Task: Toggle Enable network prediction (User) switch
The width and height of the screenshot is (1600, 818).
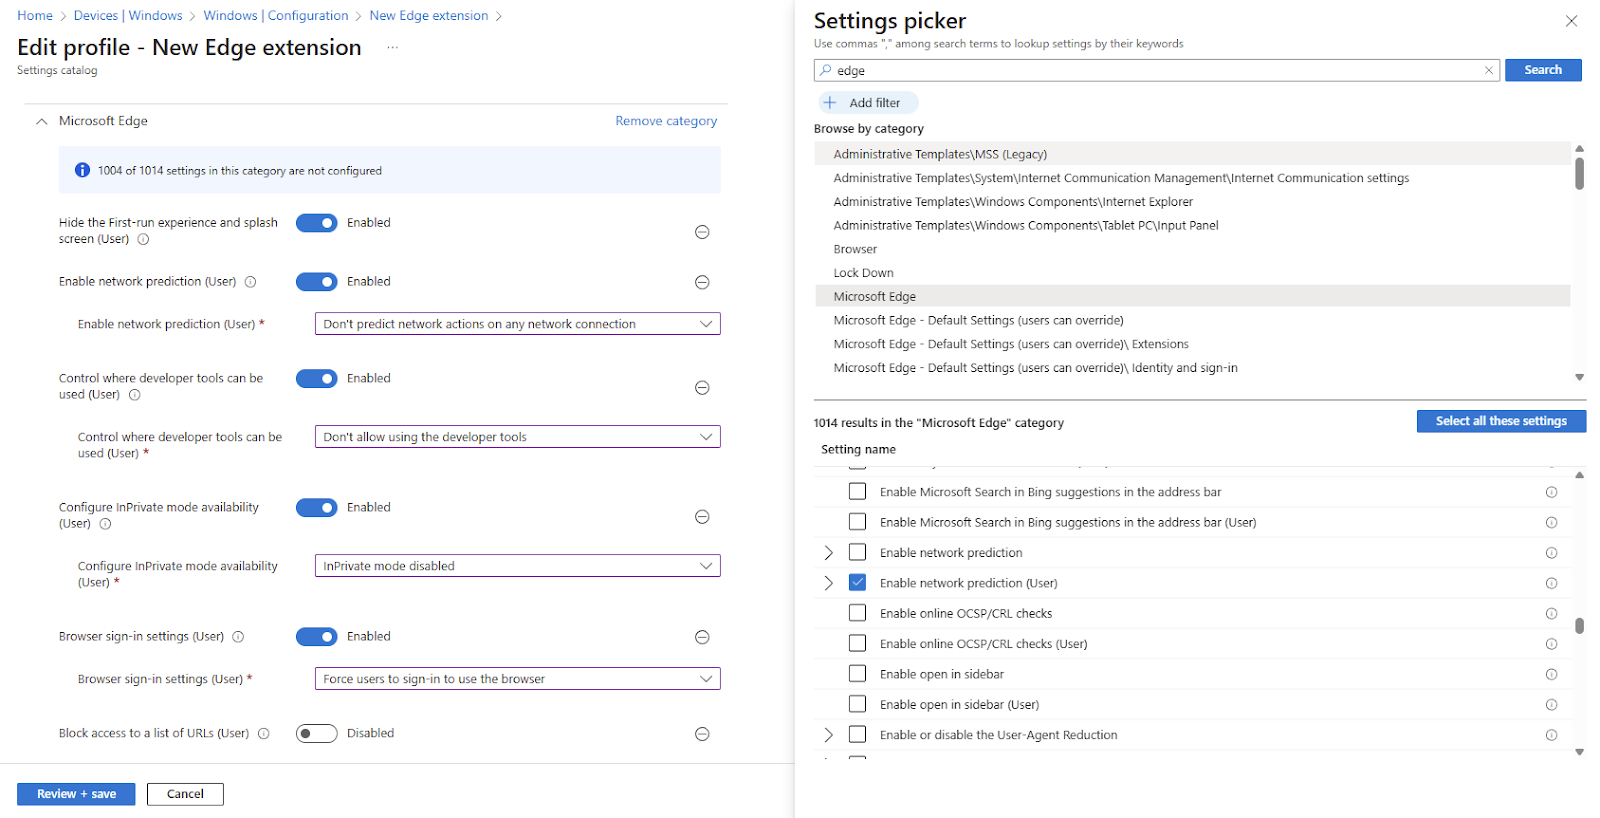Action: coord(317,282)
